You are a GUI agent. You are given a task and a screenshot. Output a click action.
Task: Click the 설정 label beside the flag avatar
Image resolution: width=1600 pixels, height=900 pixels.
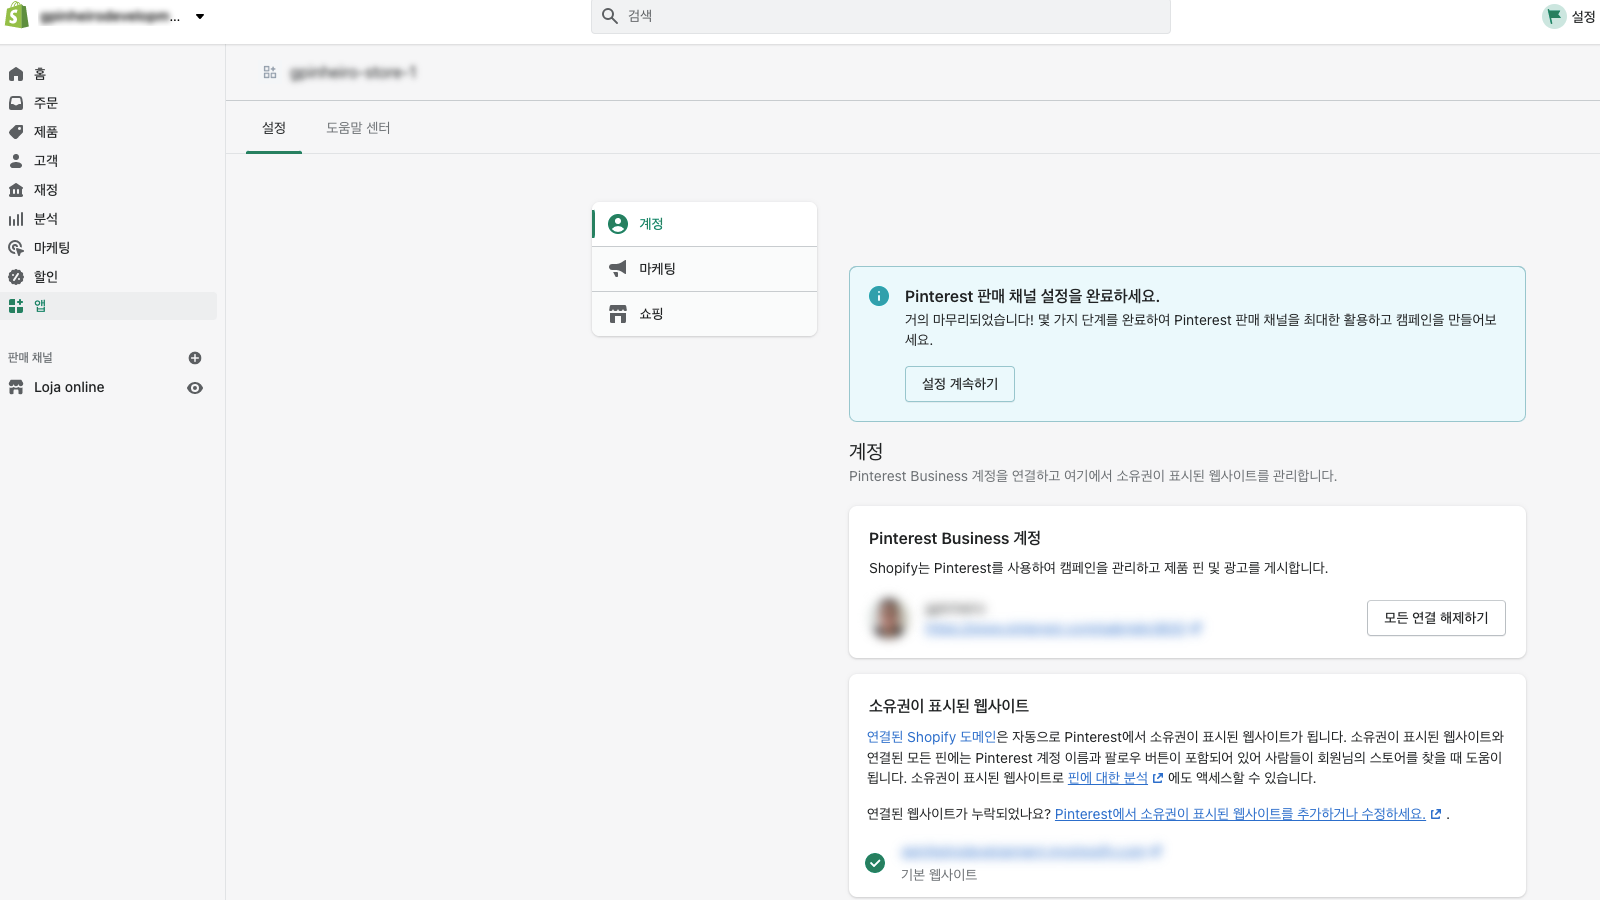tap(1583, 16)
